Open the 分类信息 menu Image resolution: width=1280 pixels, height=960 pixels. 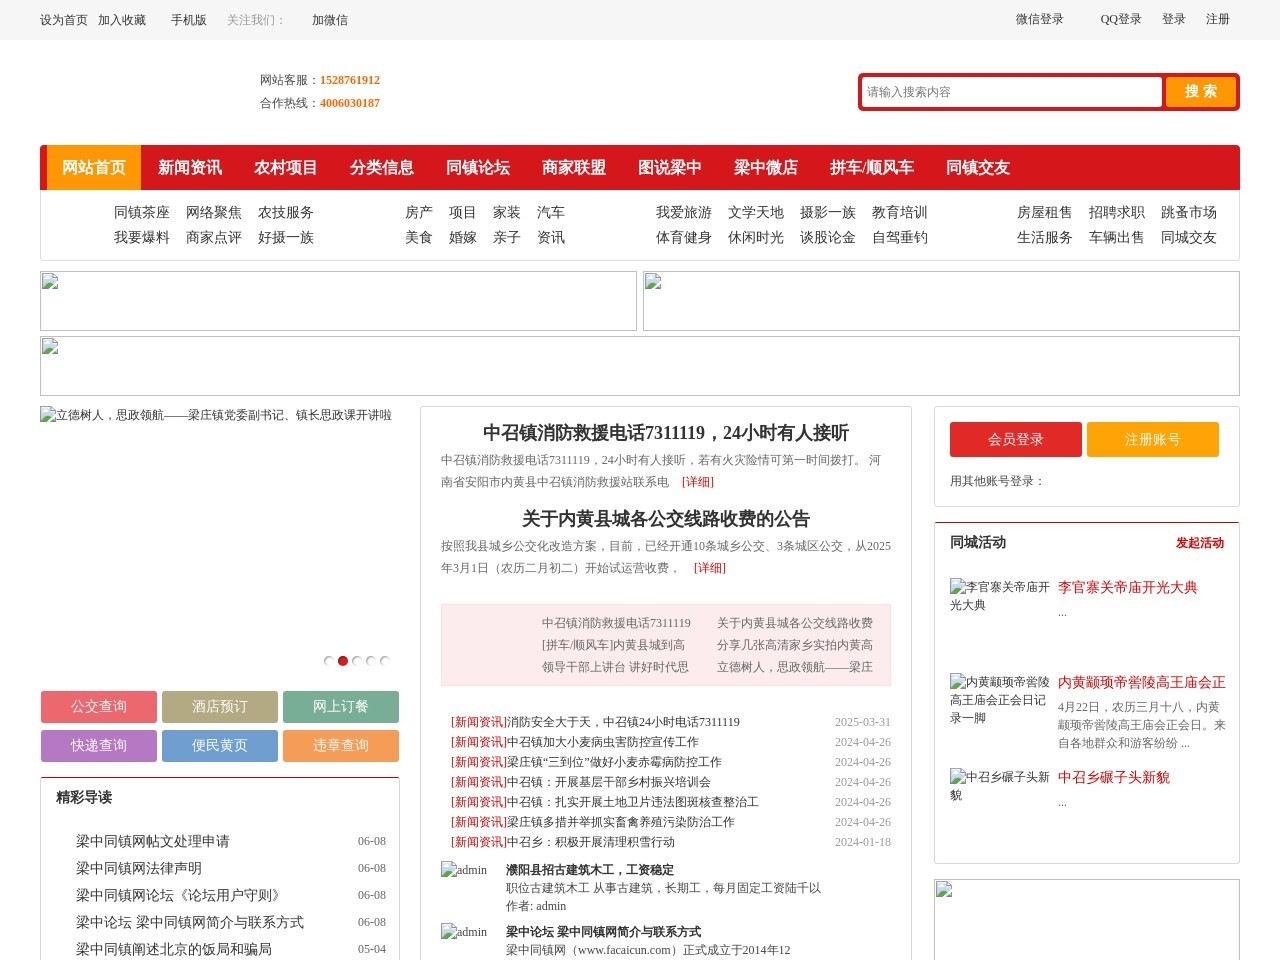(383, 167)
